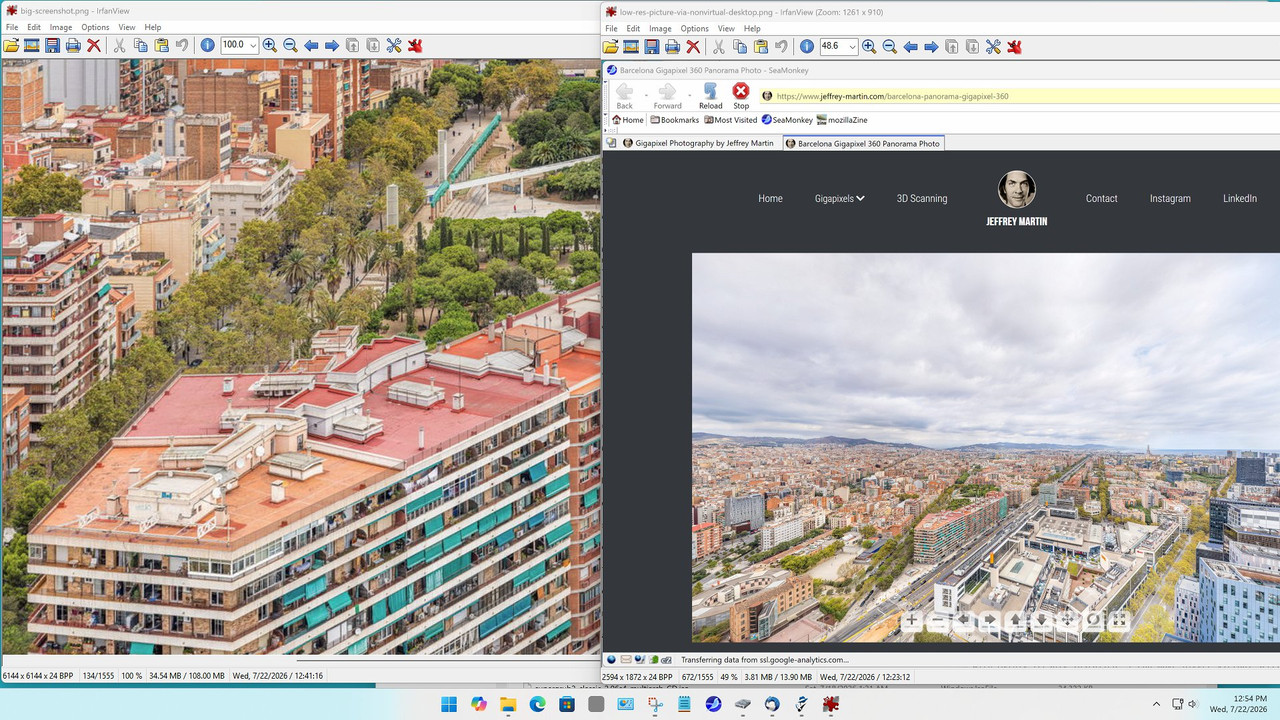Image resolution: width=1280 pixels, height=720 pixels.
Task: Go to next file in big-screenshot.png window
Action: click(x=332, y=45)
